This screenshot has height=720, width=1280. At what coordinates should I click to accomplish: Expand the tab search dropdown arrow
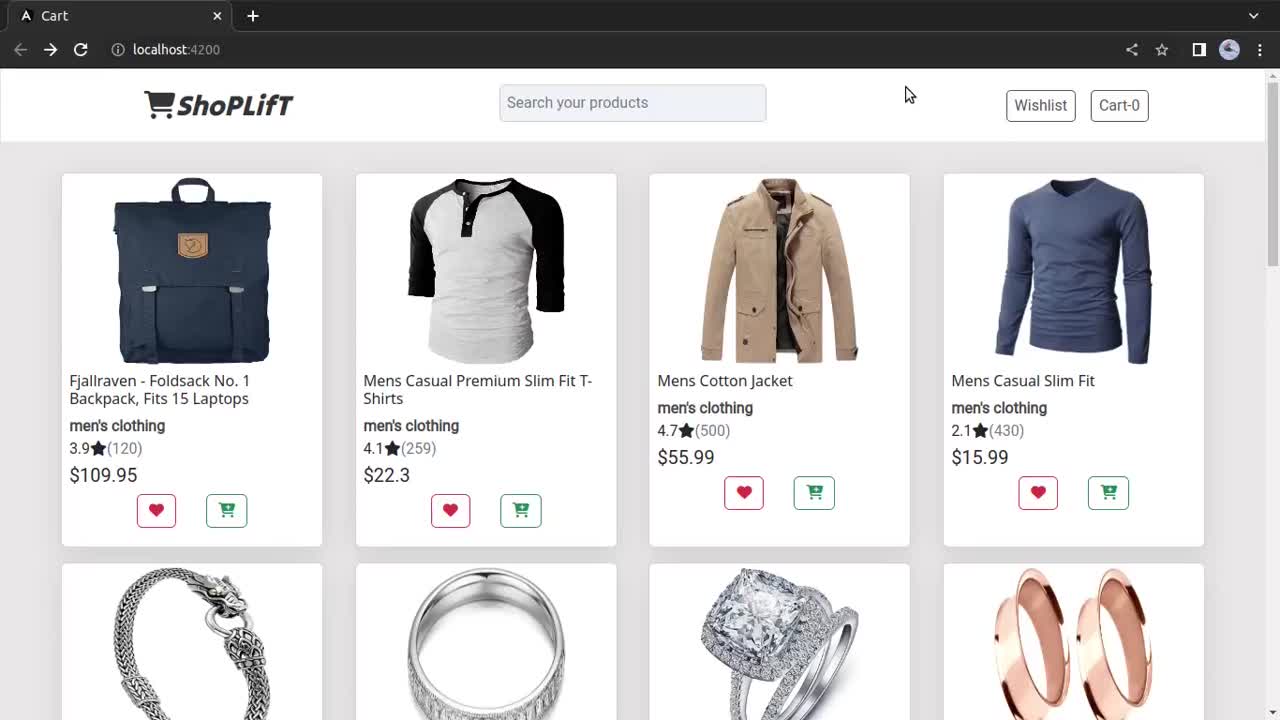[1253, 16]
